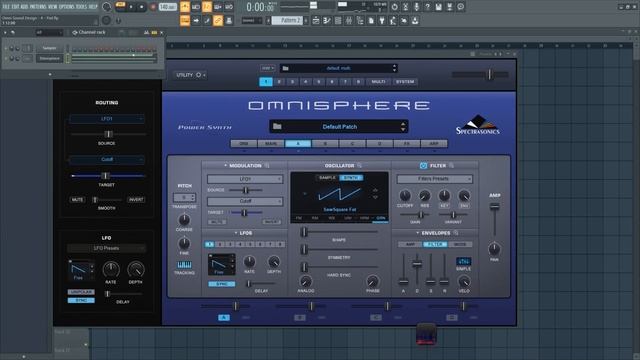Viewport: 640px width, 360px height.
Task: Zoom the Filter section magnifier icon
Action: point(451,165)
